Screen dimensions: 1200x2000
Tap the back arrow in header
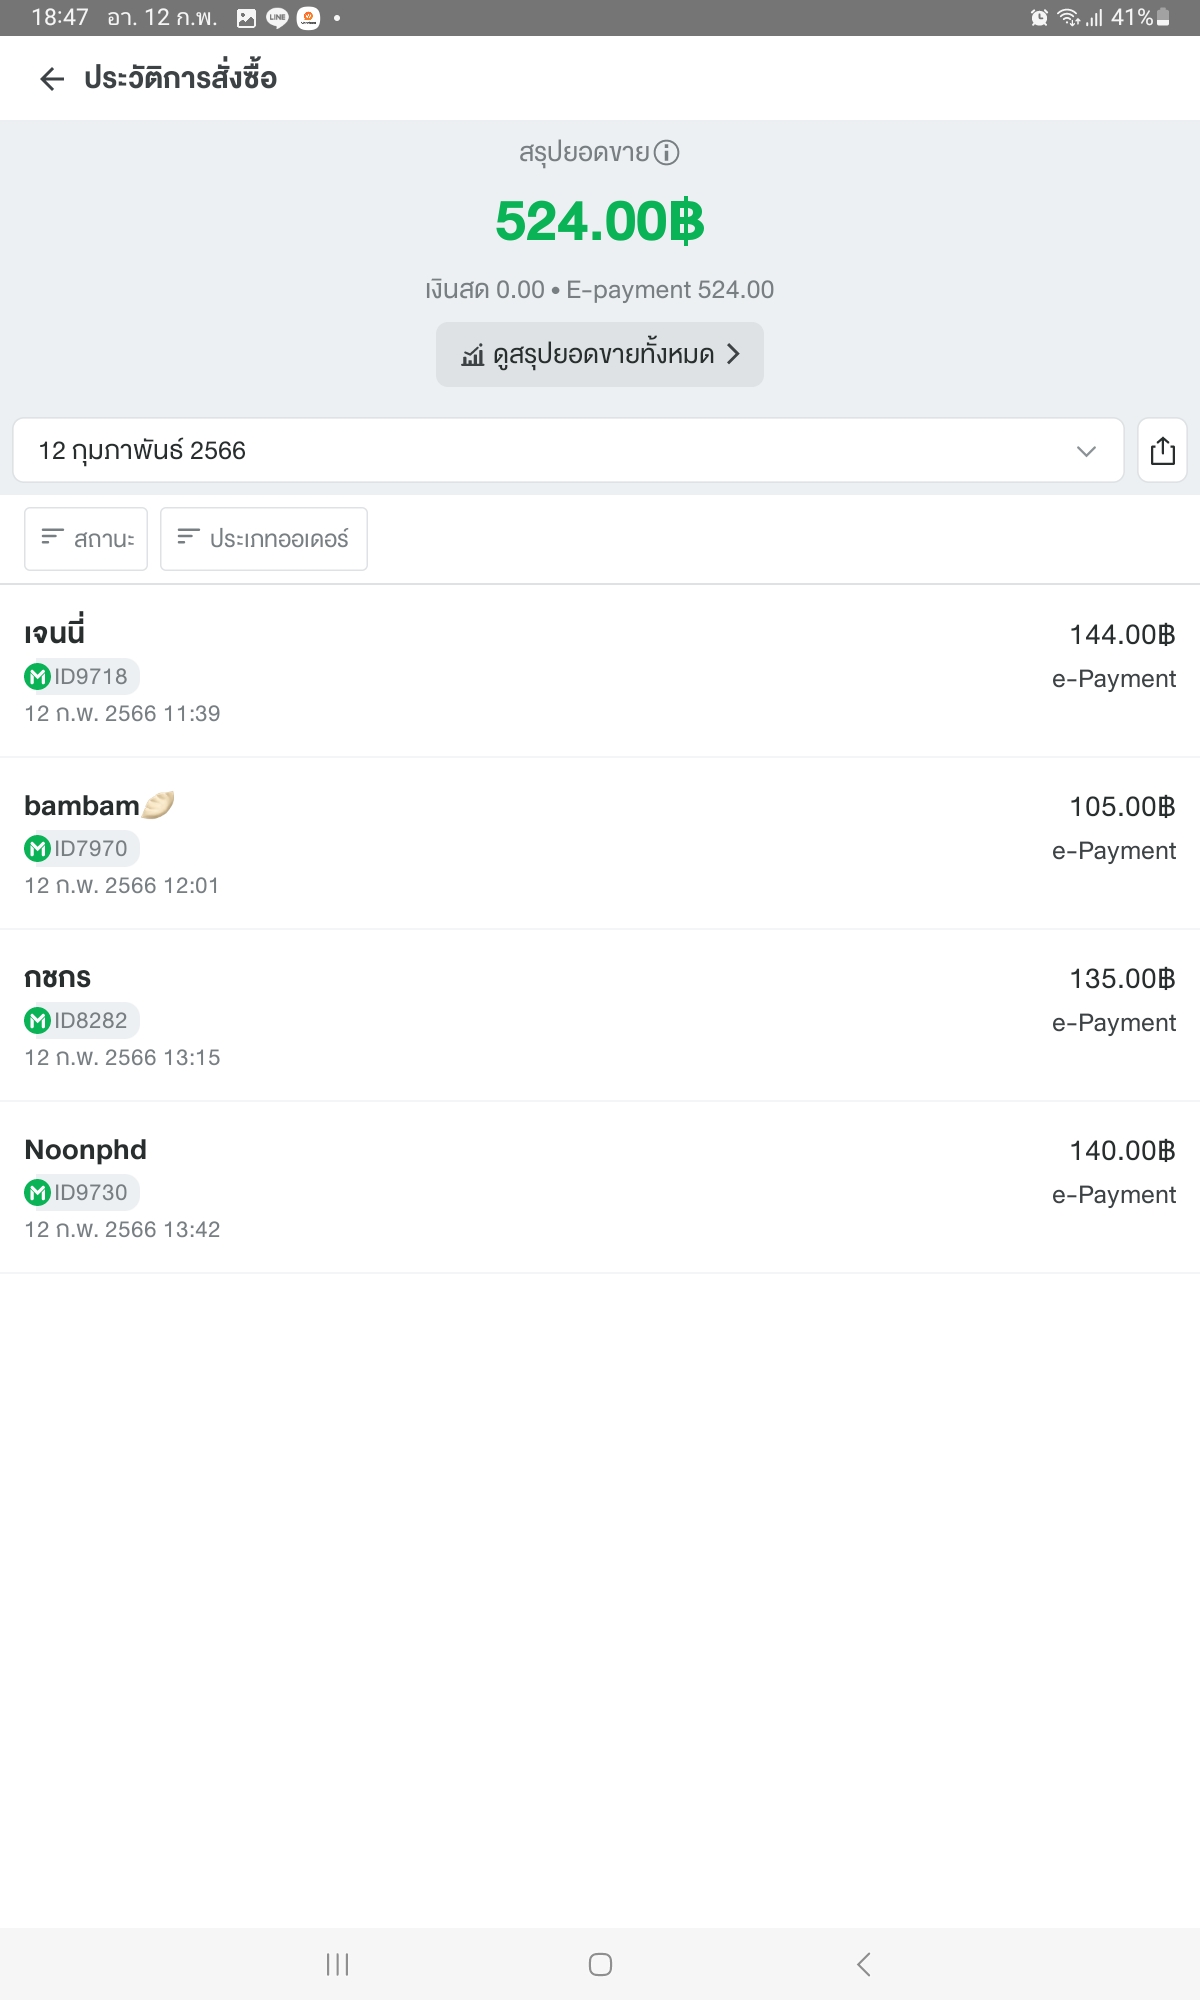point(52,79)
